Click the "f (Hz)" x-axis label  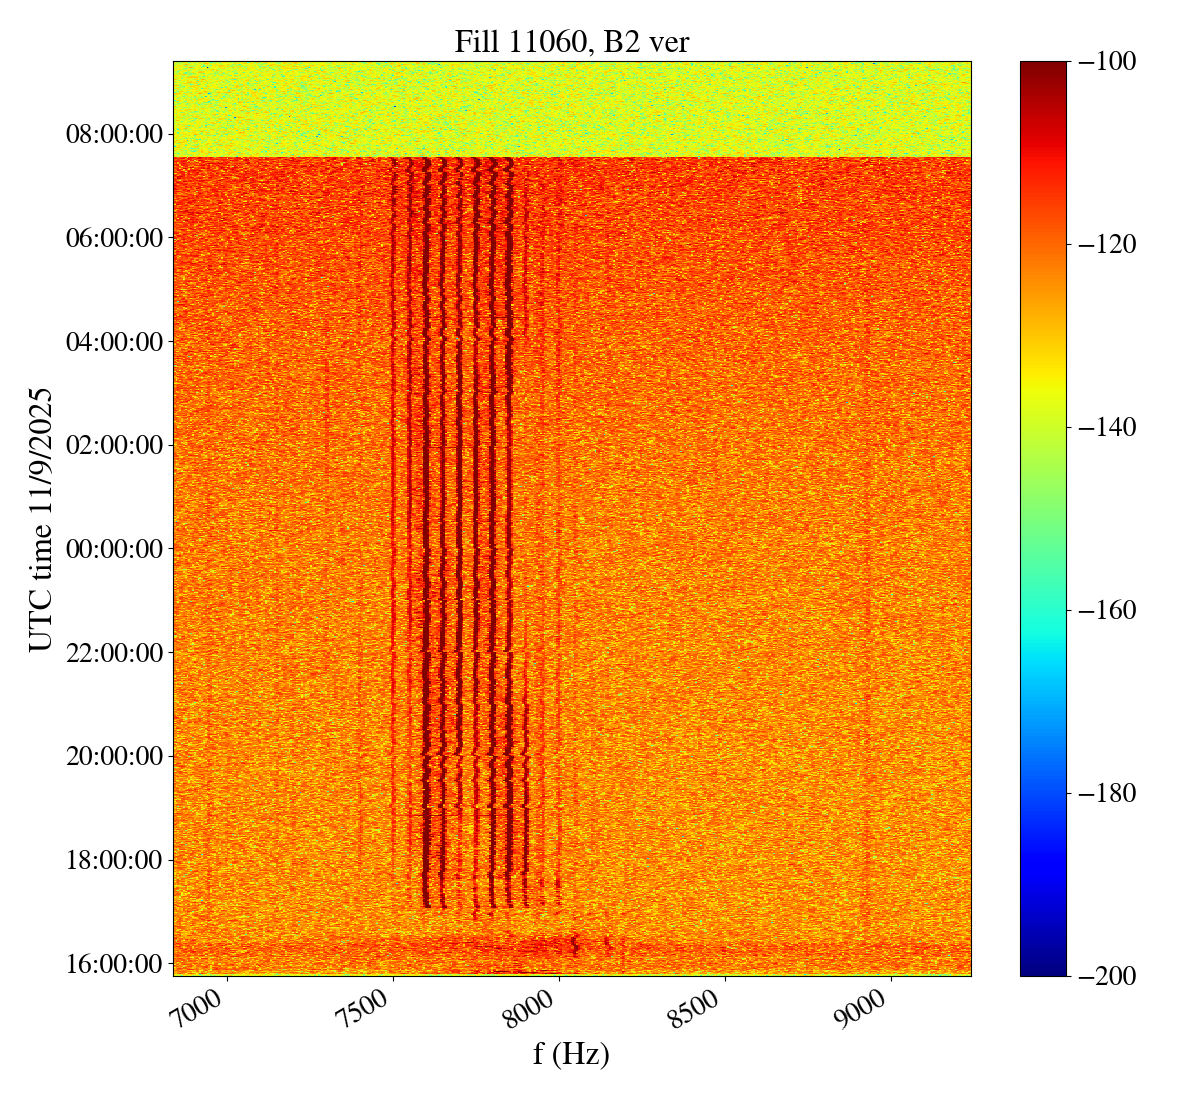click(x=571, y=1053)
